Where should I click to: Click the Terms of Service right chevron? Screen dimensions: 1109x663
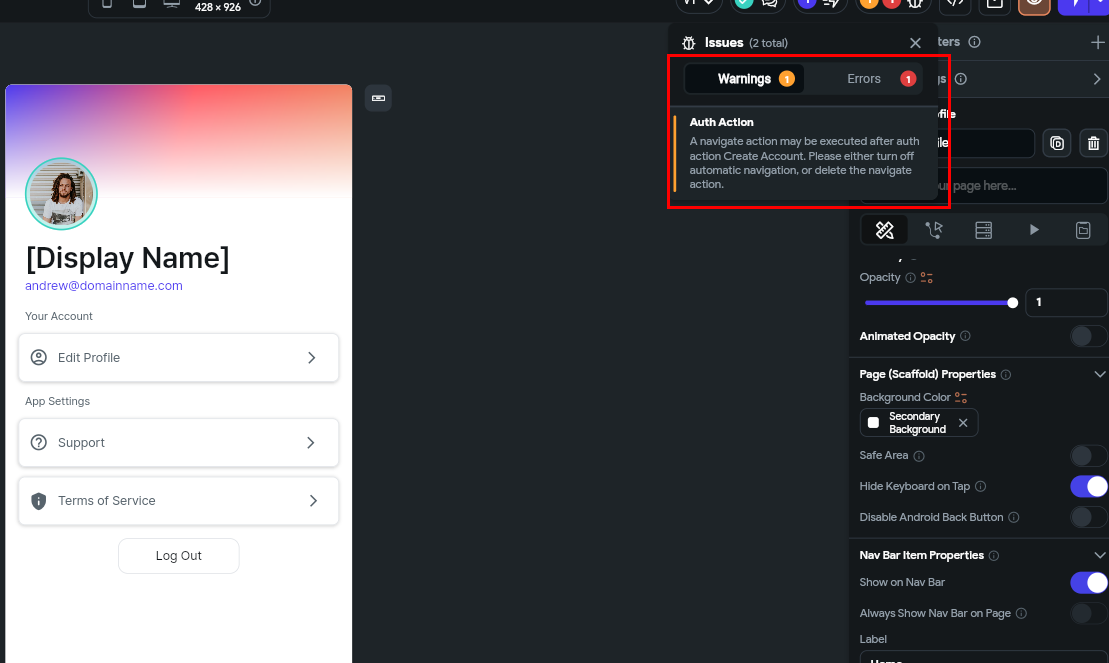pos(313,501)
